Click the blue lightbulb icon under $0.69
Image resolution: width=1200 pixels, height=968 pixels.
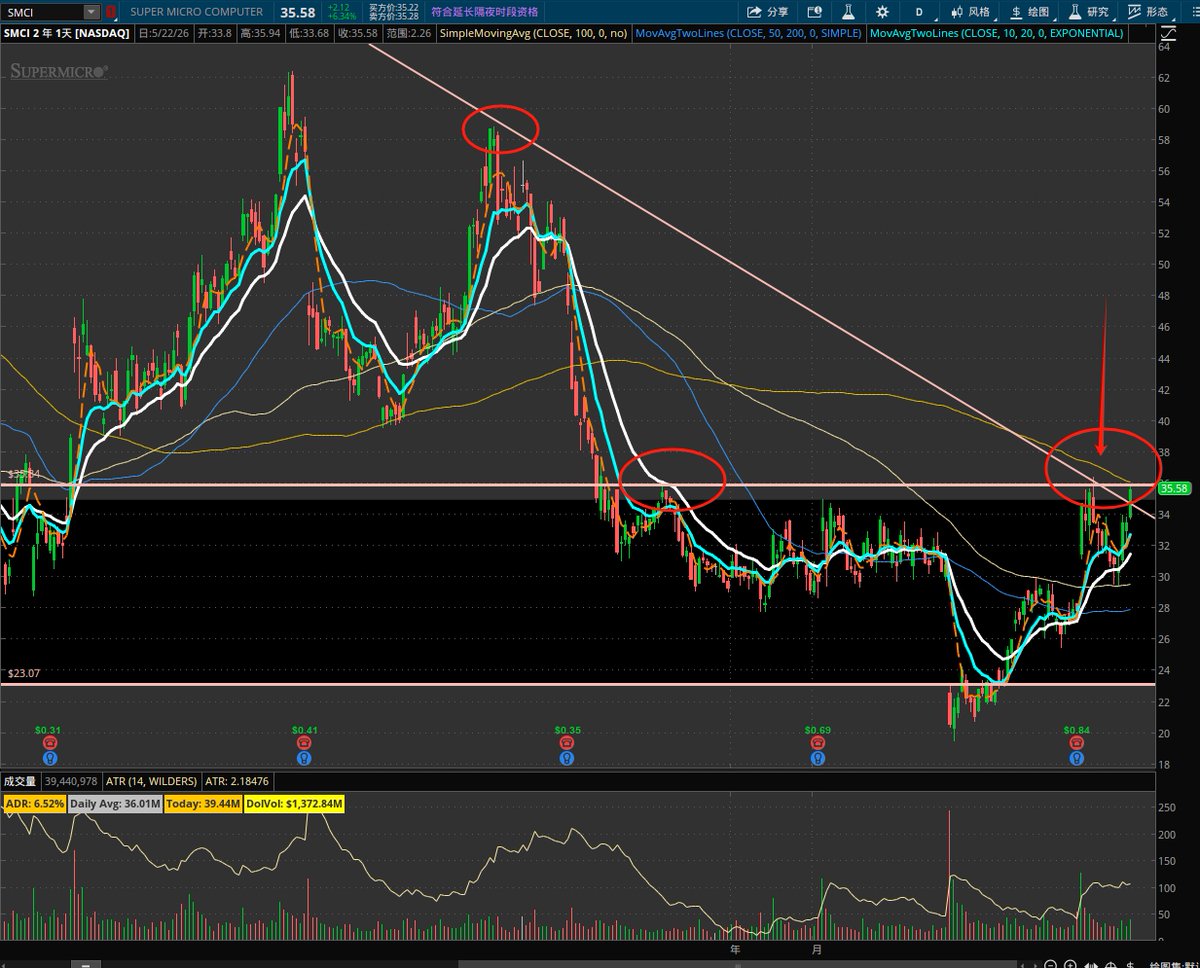coord(818,758)
